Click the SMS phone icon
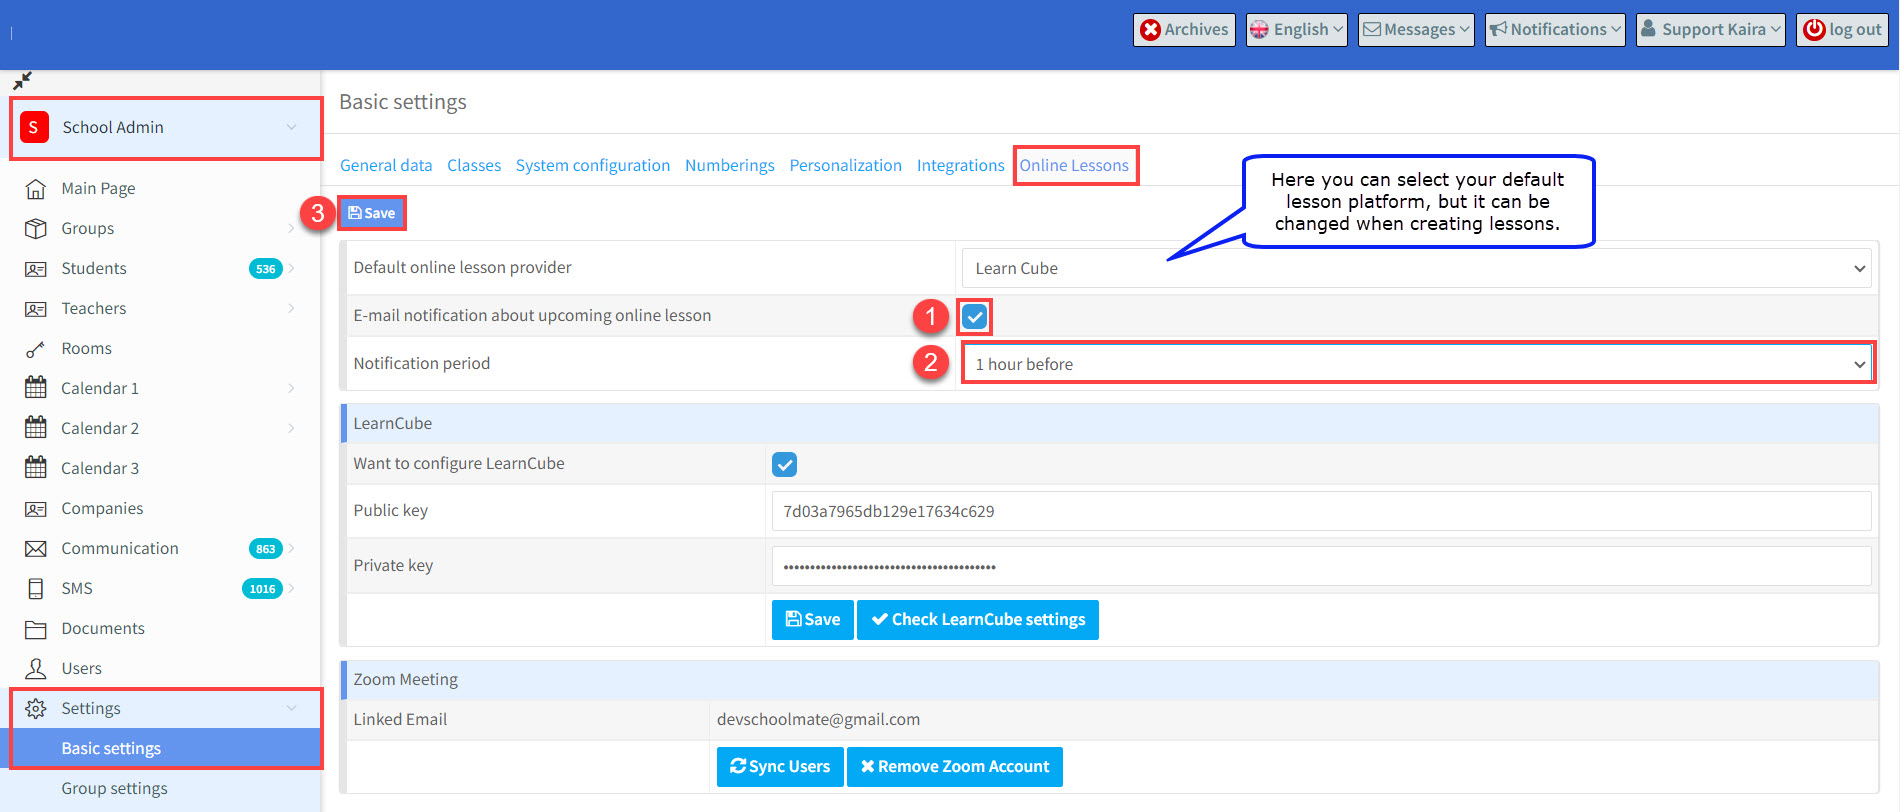Screen dimensions: 1900x812 35,588
